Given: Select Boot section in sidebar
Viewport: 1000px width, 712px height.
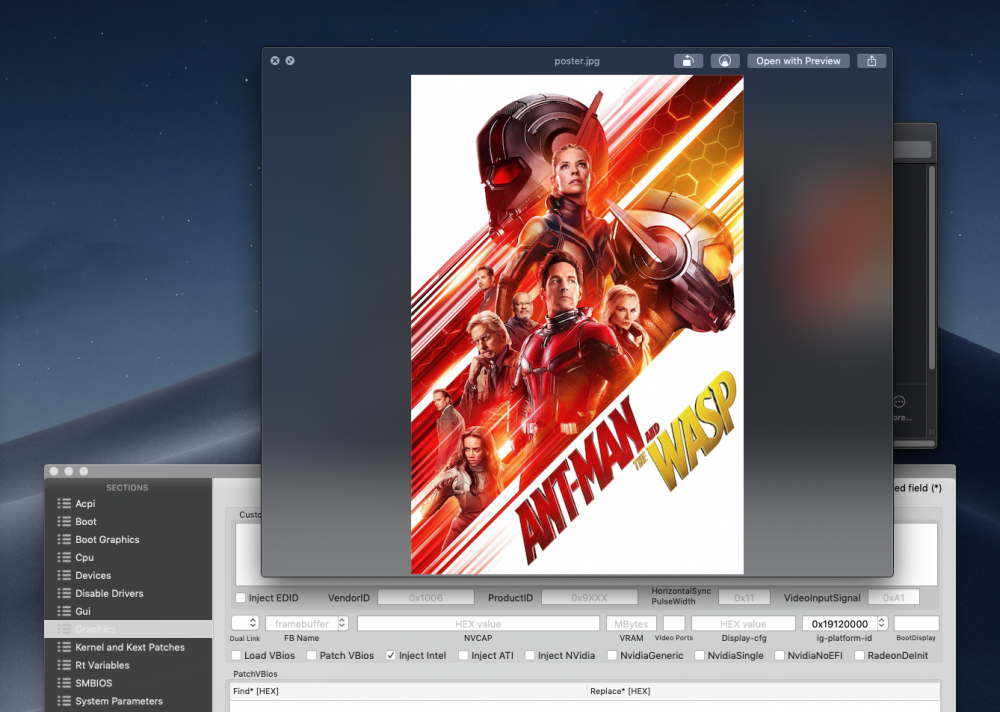Looking at the screenshot, I should [x=128, y=521].
